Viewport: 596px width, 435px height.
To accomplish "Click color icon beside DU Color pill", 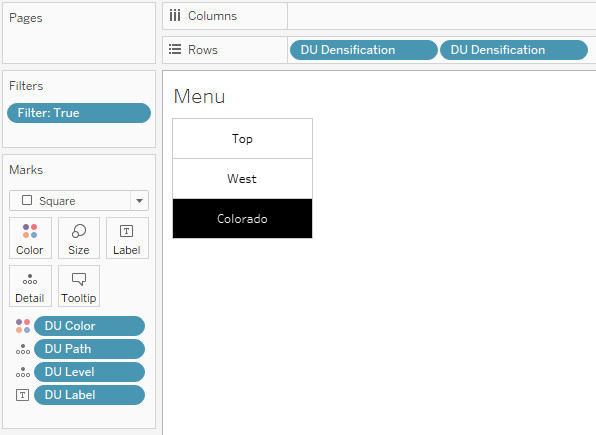I will 23,326.
